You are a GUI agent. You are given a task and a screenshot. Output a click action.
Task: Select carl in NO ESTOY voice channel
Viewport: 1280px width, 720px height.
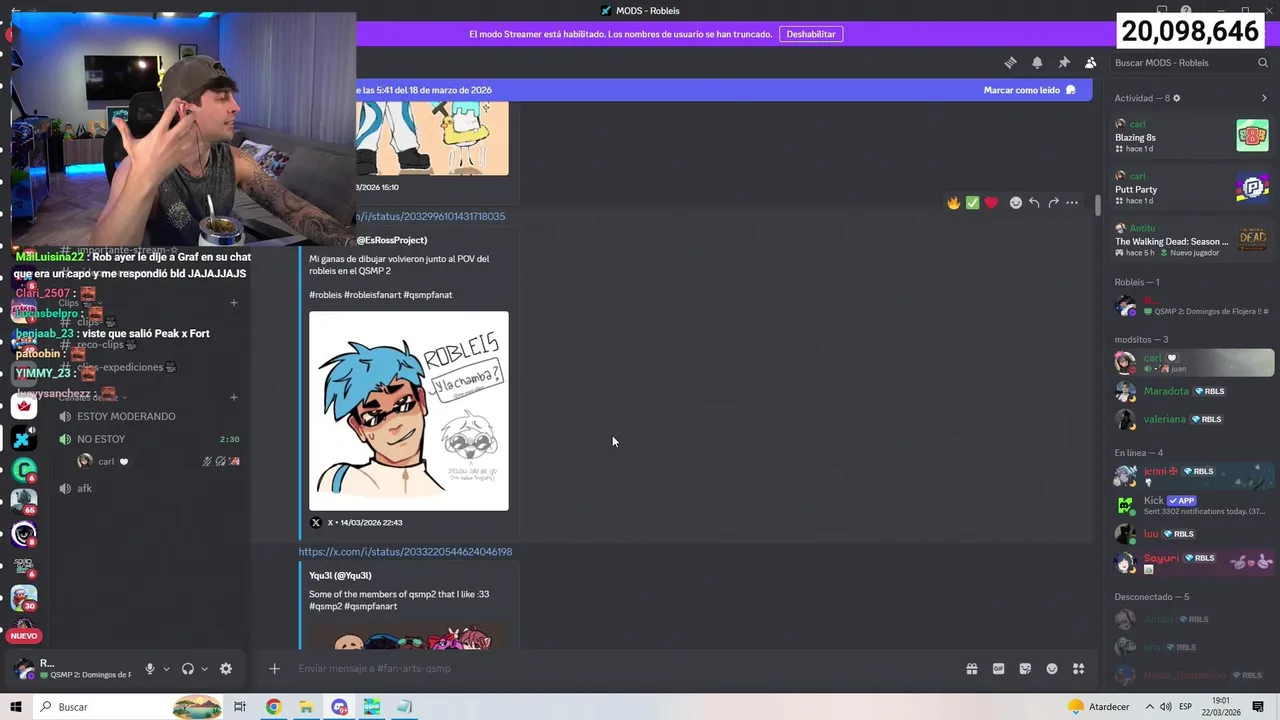coord(157,462)
